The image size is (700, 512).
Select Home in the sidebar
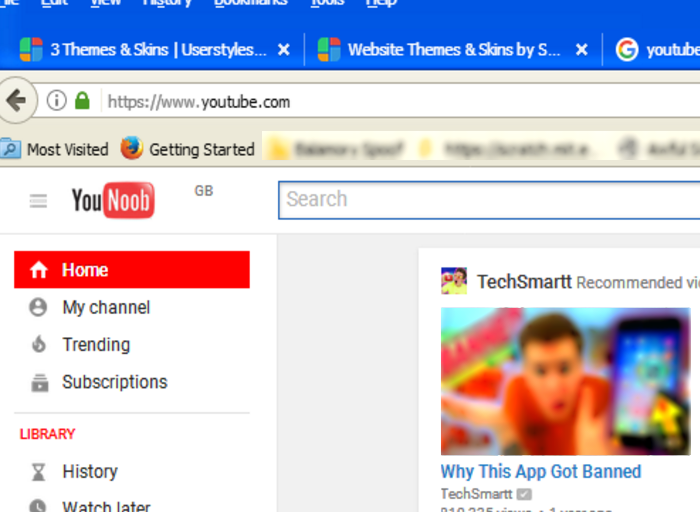tap(131, 270)
